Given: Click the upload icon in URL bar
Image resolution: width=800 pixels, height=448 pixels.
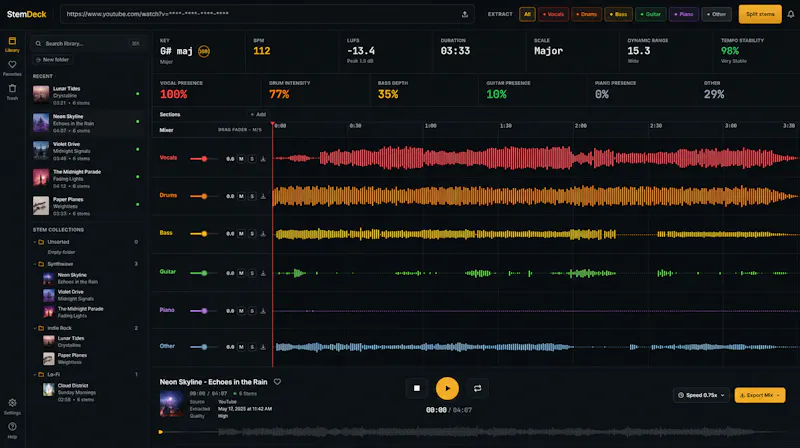Looking at the screenshot, I should click(x=465, y=14).
